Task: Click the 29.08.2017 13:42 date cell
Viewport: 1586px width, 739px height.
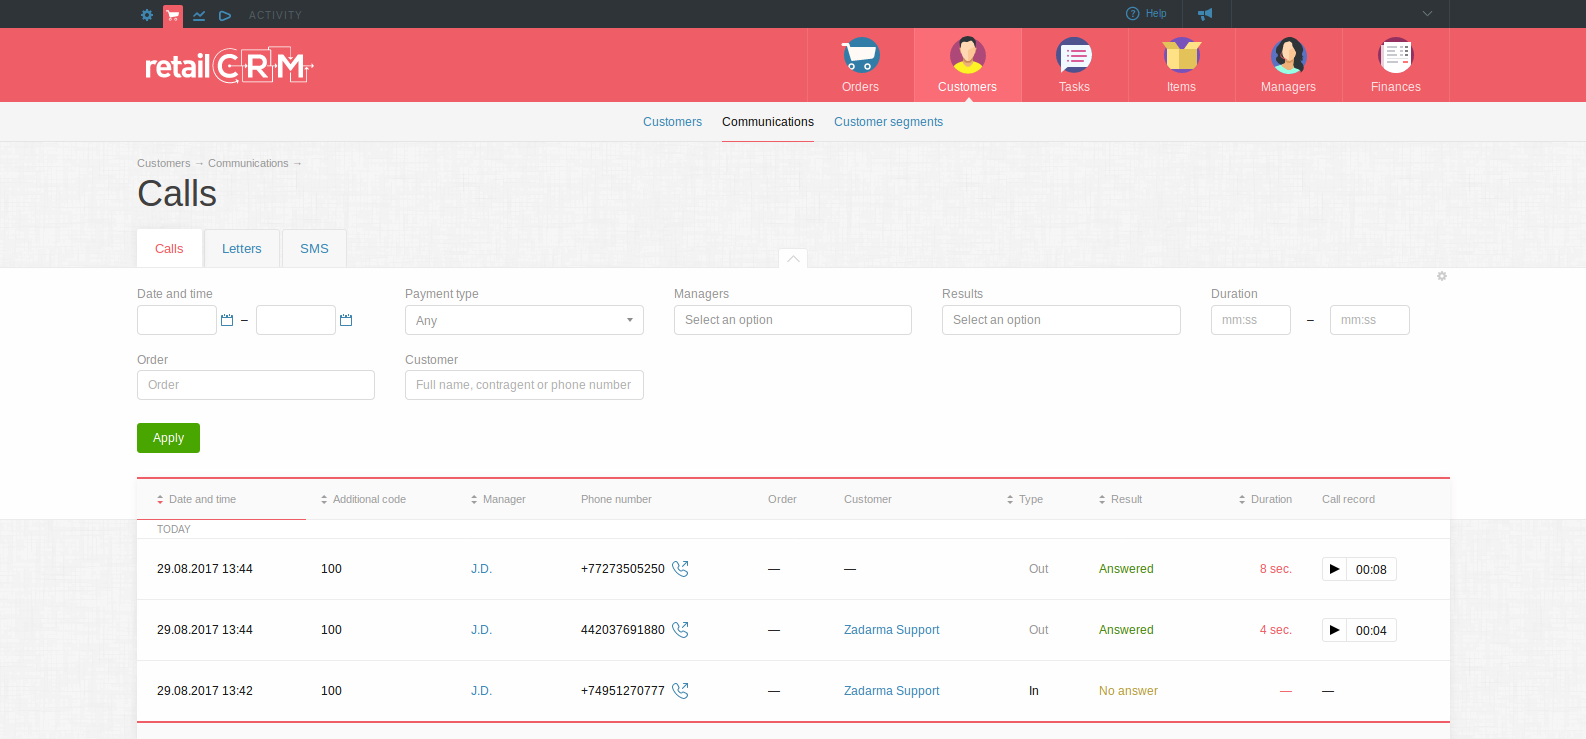Action: [x=205, y=691]
